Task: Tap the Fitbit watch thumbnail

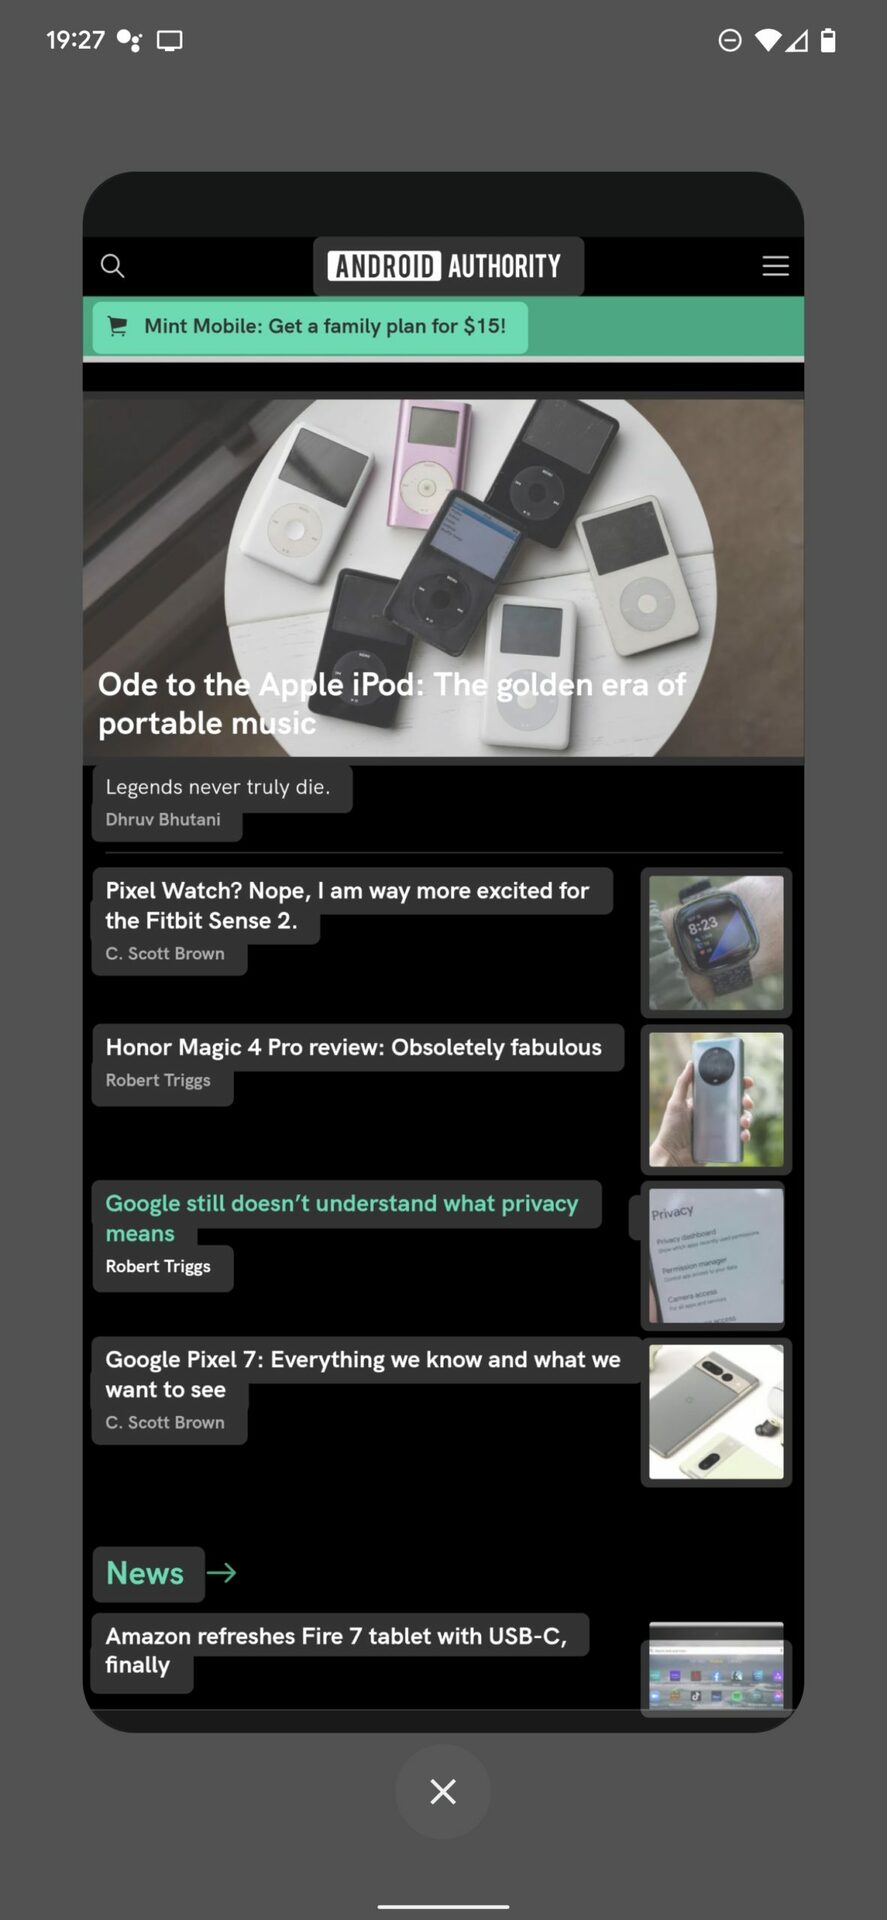Action: 716,943
